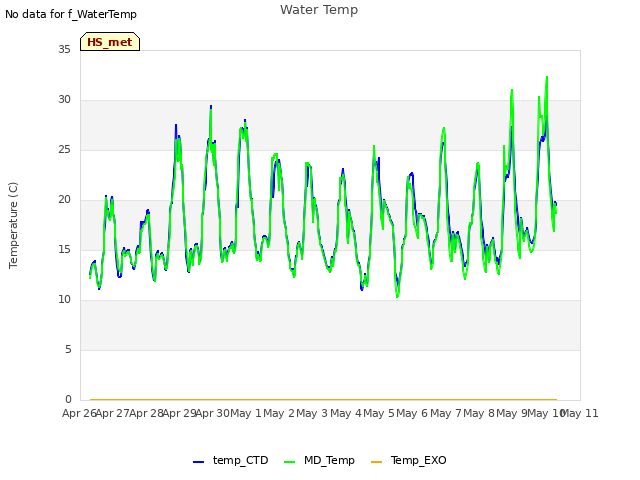
Task: Click the 30 y-axis tick label
Action: point(64,100)
